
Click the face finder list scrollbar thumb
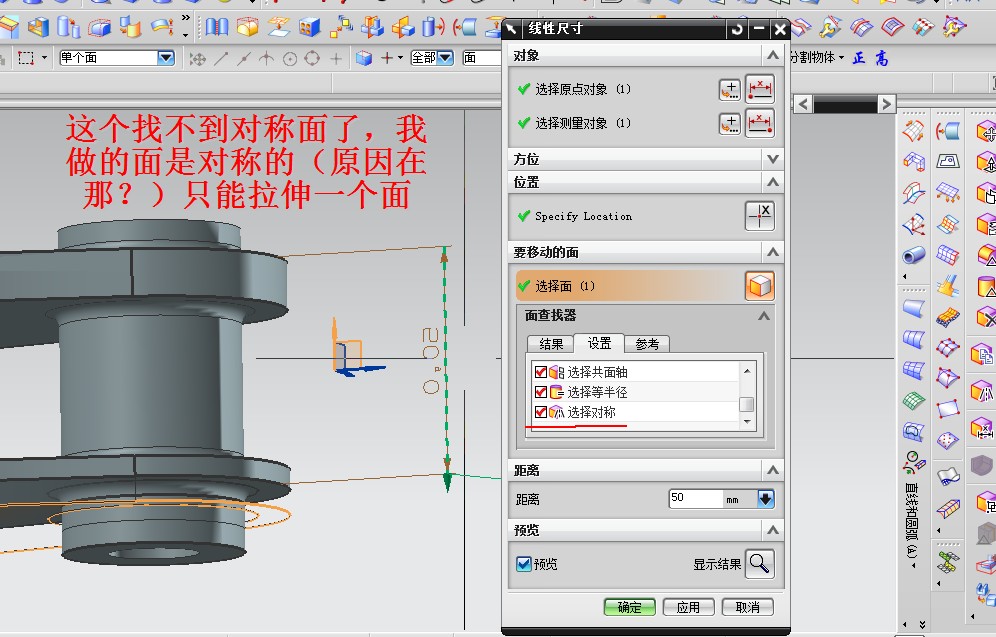click(x=746, y=404)
